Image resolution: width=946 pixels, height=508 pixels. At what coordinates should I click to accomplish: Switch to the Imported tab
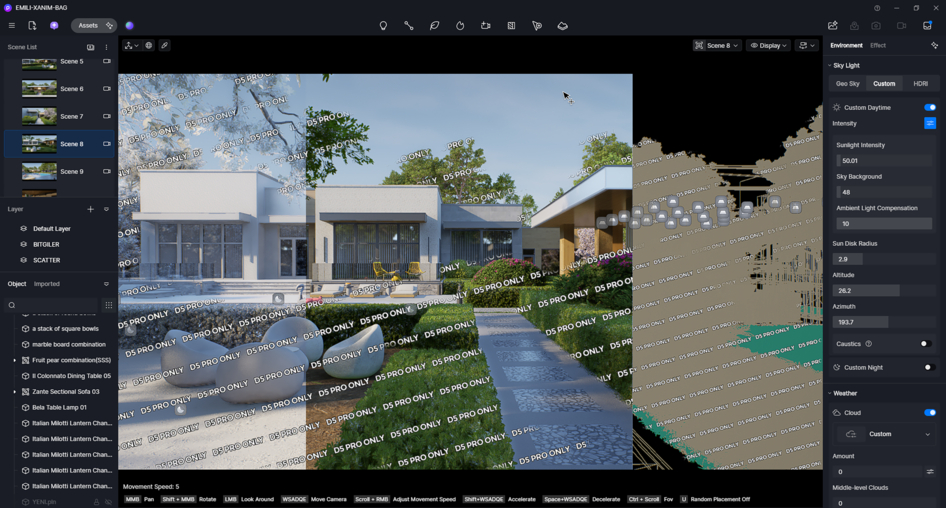46,284
